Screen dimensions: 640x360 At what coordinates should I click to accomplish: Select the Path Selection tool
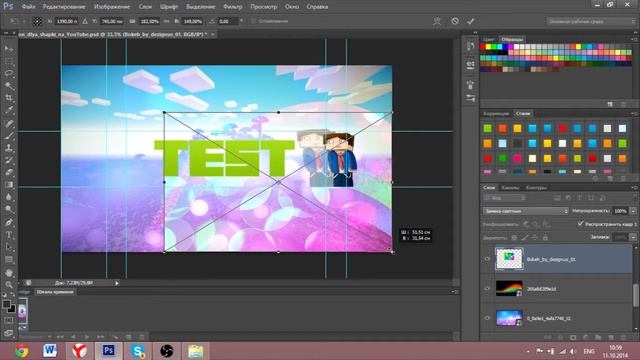(x=9, y=247)
